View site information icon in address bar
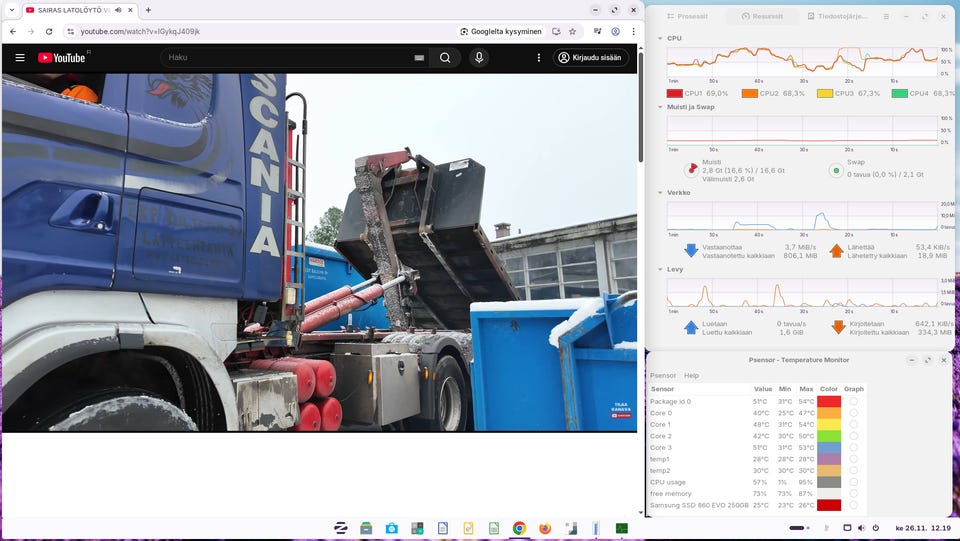 coord(70,31)
